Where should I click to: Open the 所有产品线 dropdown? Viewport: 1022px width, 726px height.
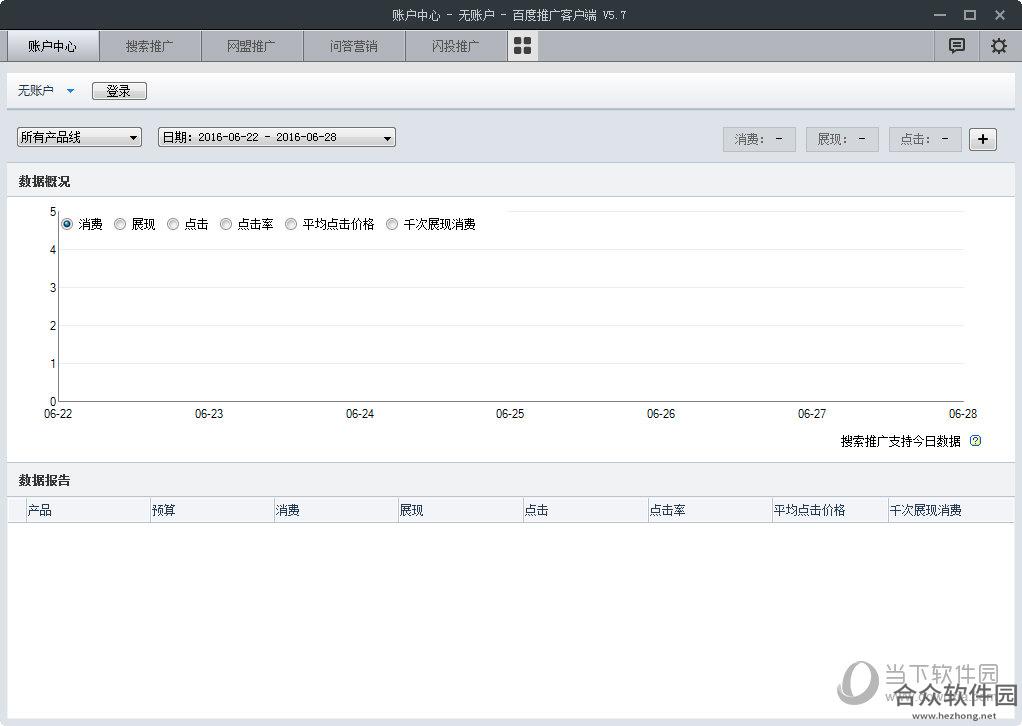click(x=80, y=137)
